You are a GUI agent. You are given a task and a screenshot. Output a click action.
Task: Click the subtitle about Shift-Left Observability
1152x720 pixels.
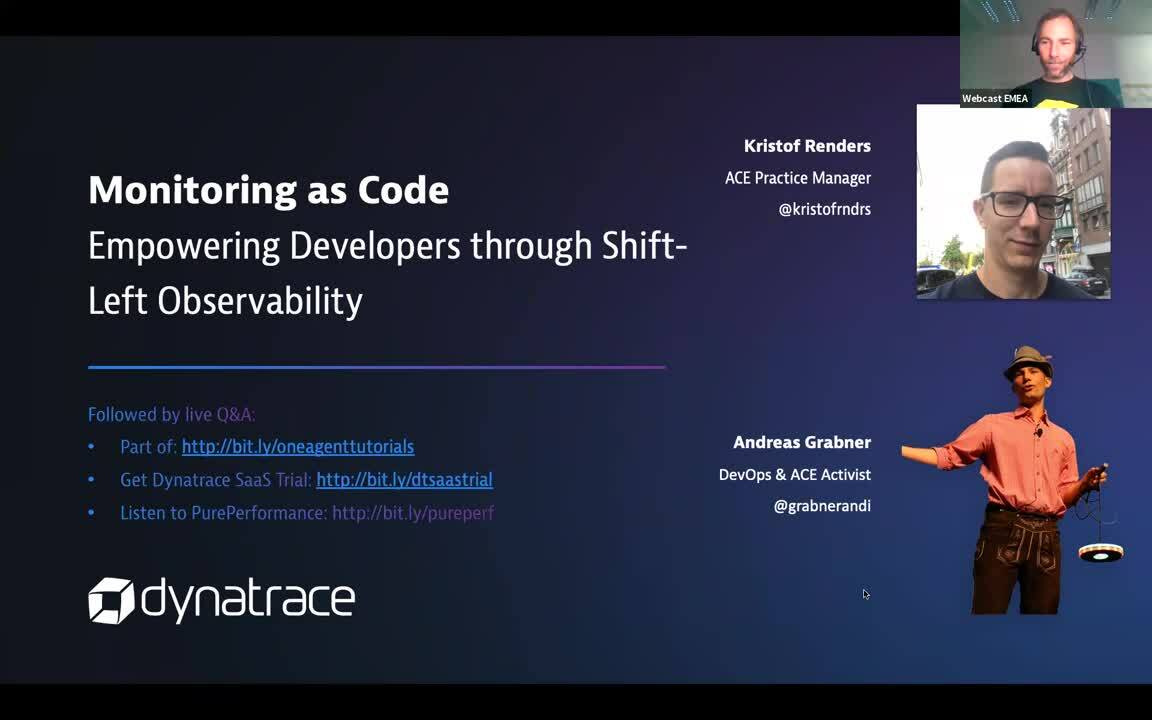tap(388, 271)
